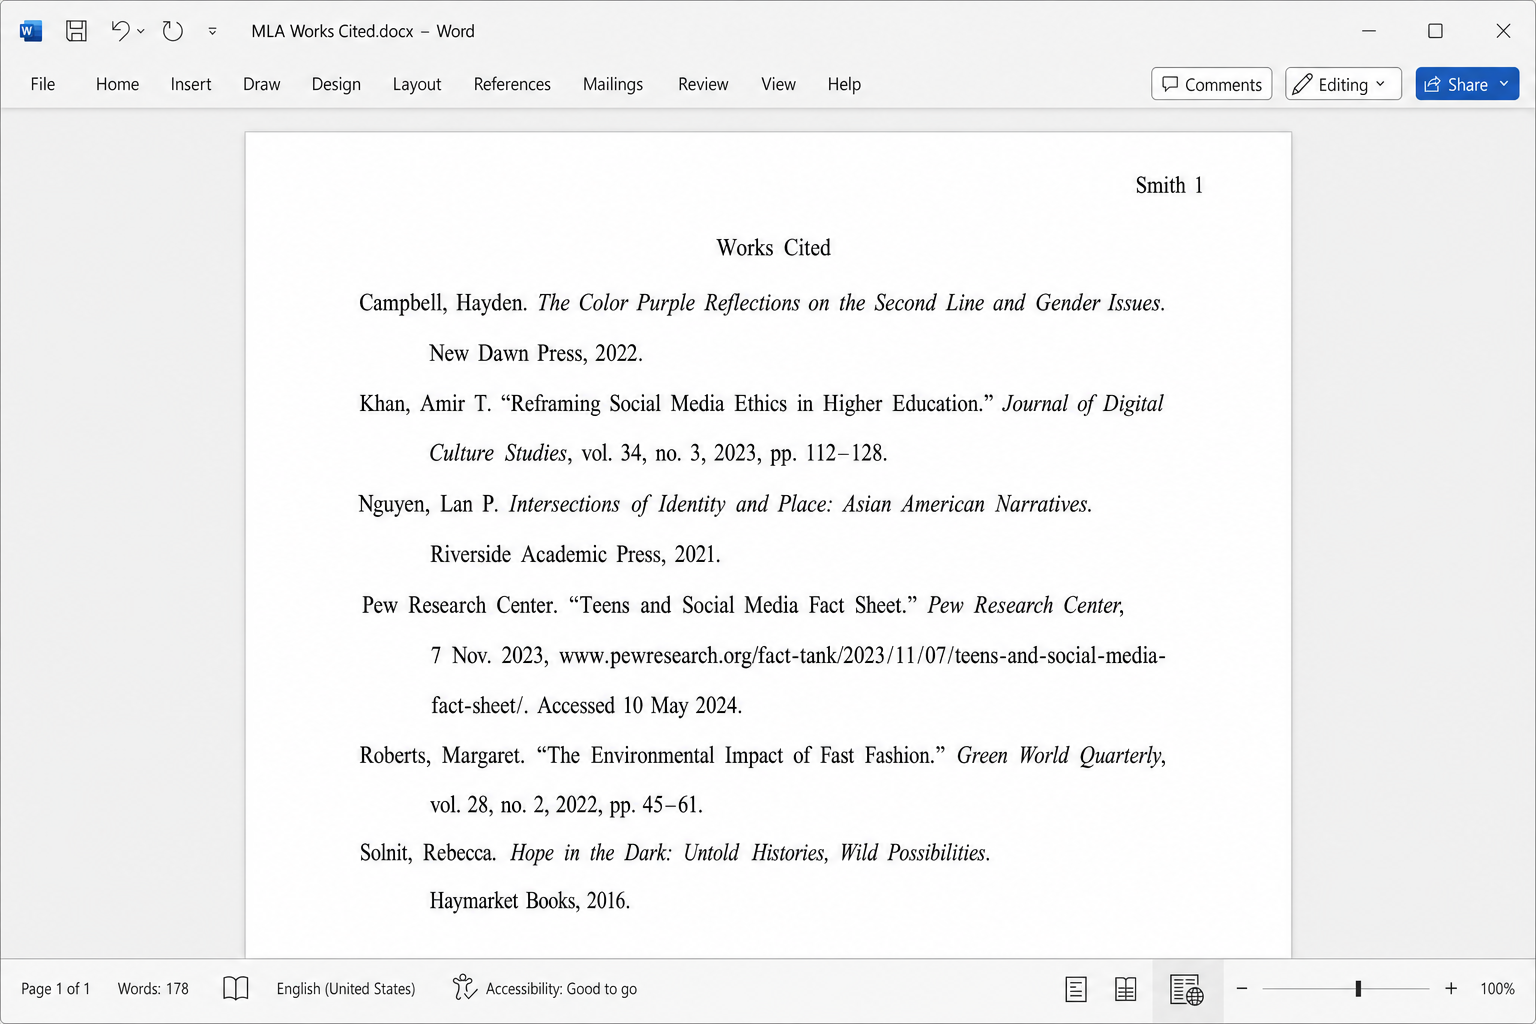Open zoom dialog from 100% label
Image resolution: width=1536 pixels, height=1024 pixels.
click(1497, 989)
